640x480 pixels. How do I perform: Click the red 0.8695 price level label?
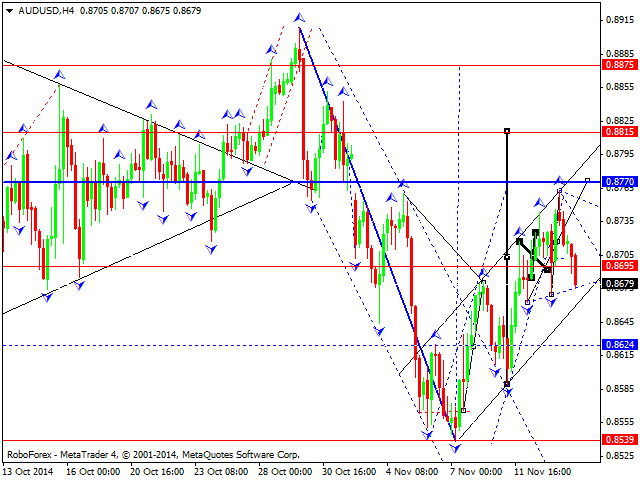pyautogui.click(x=620, y=266)
